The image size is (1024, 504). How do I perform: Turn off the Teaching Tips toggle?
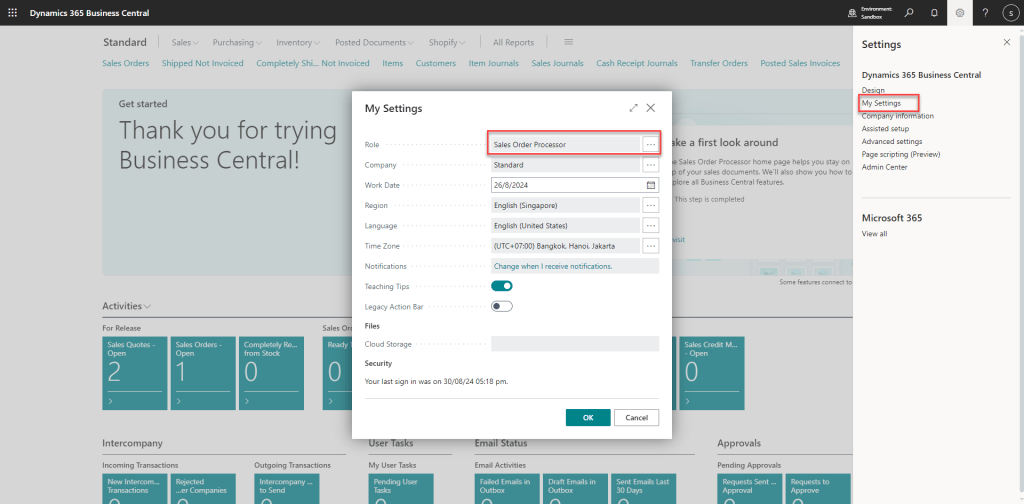[x=502, y=287]
